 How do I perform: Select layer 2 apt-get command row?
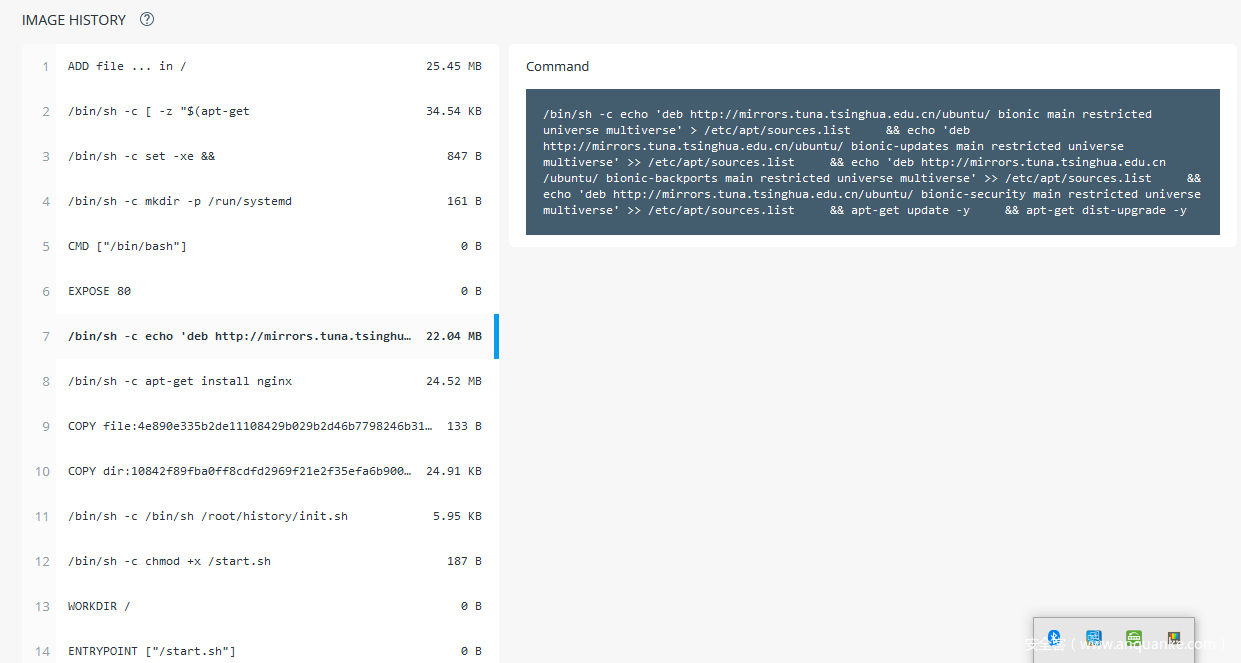pyautogui.click(x=260, y=111)
